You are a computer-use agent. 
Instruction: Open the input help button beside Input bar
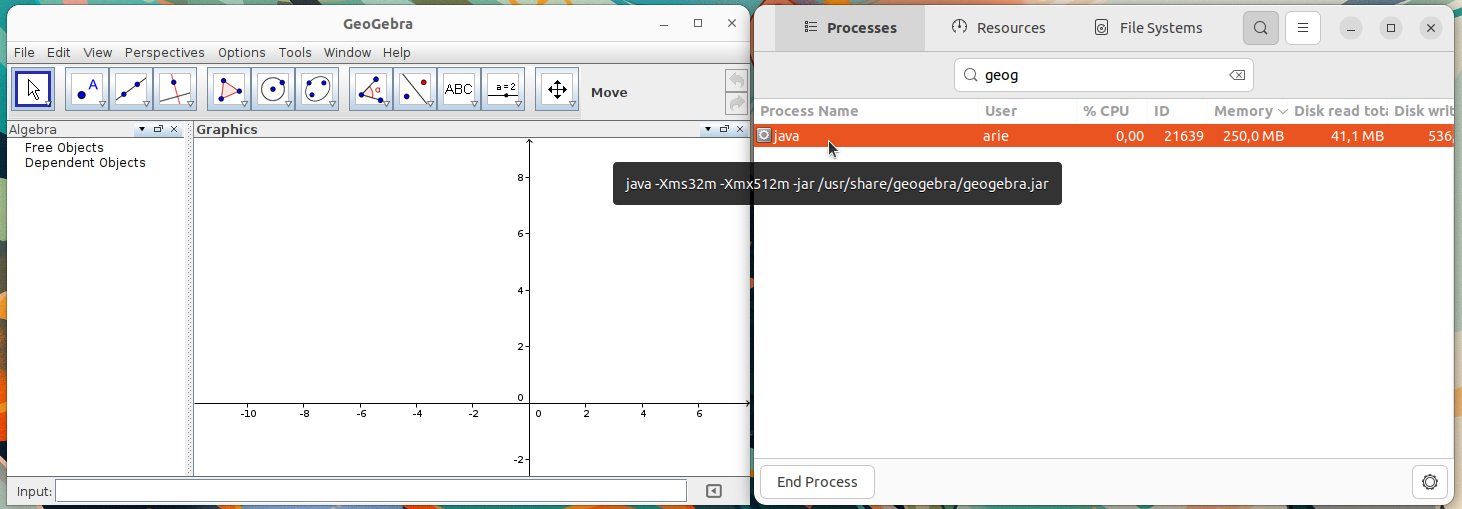(713, 491)
